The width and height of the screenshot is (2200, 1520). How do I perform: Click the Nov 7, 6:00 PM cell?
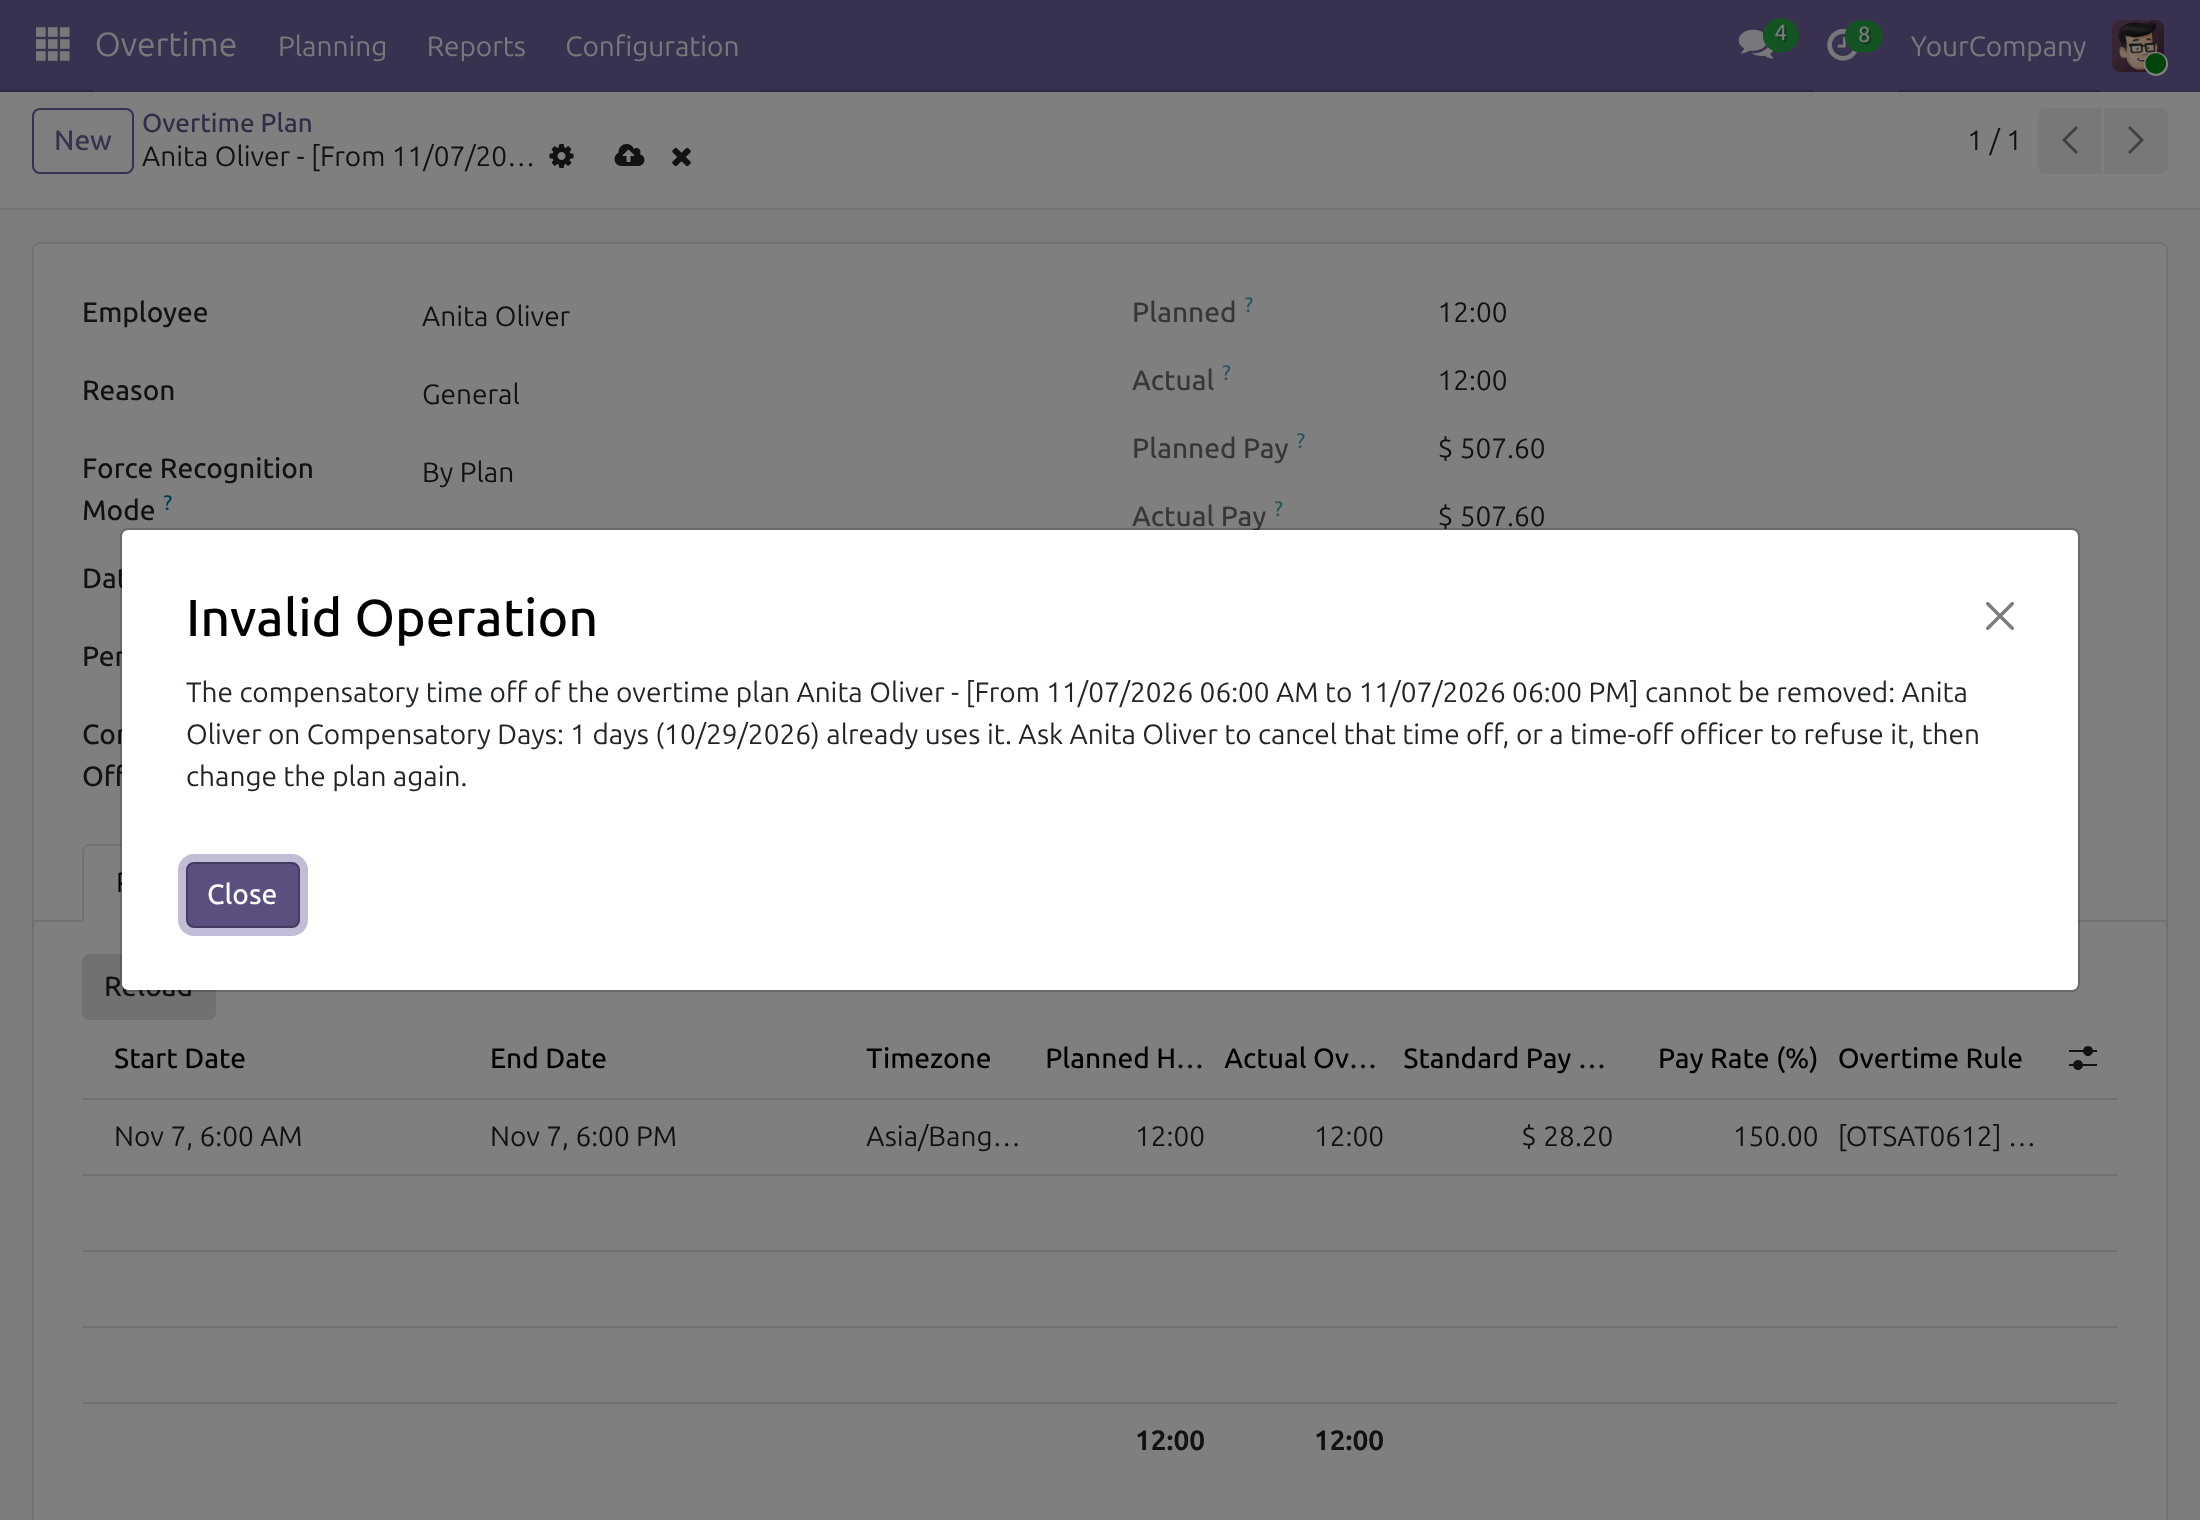pyautogui.click(x=583, y=1136)
